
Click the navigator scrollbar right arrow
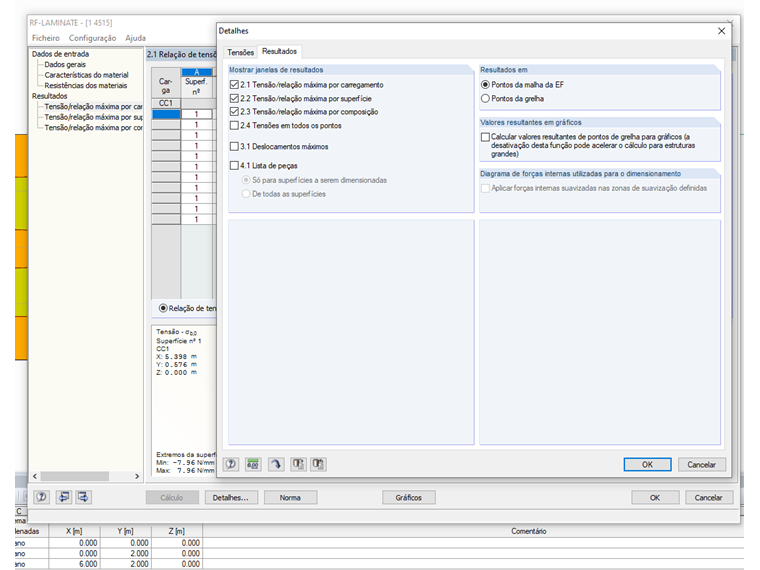[x=137, y=476]
